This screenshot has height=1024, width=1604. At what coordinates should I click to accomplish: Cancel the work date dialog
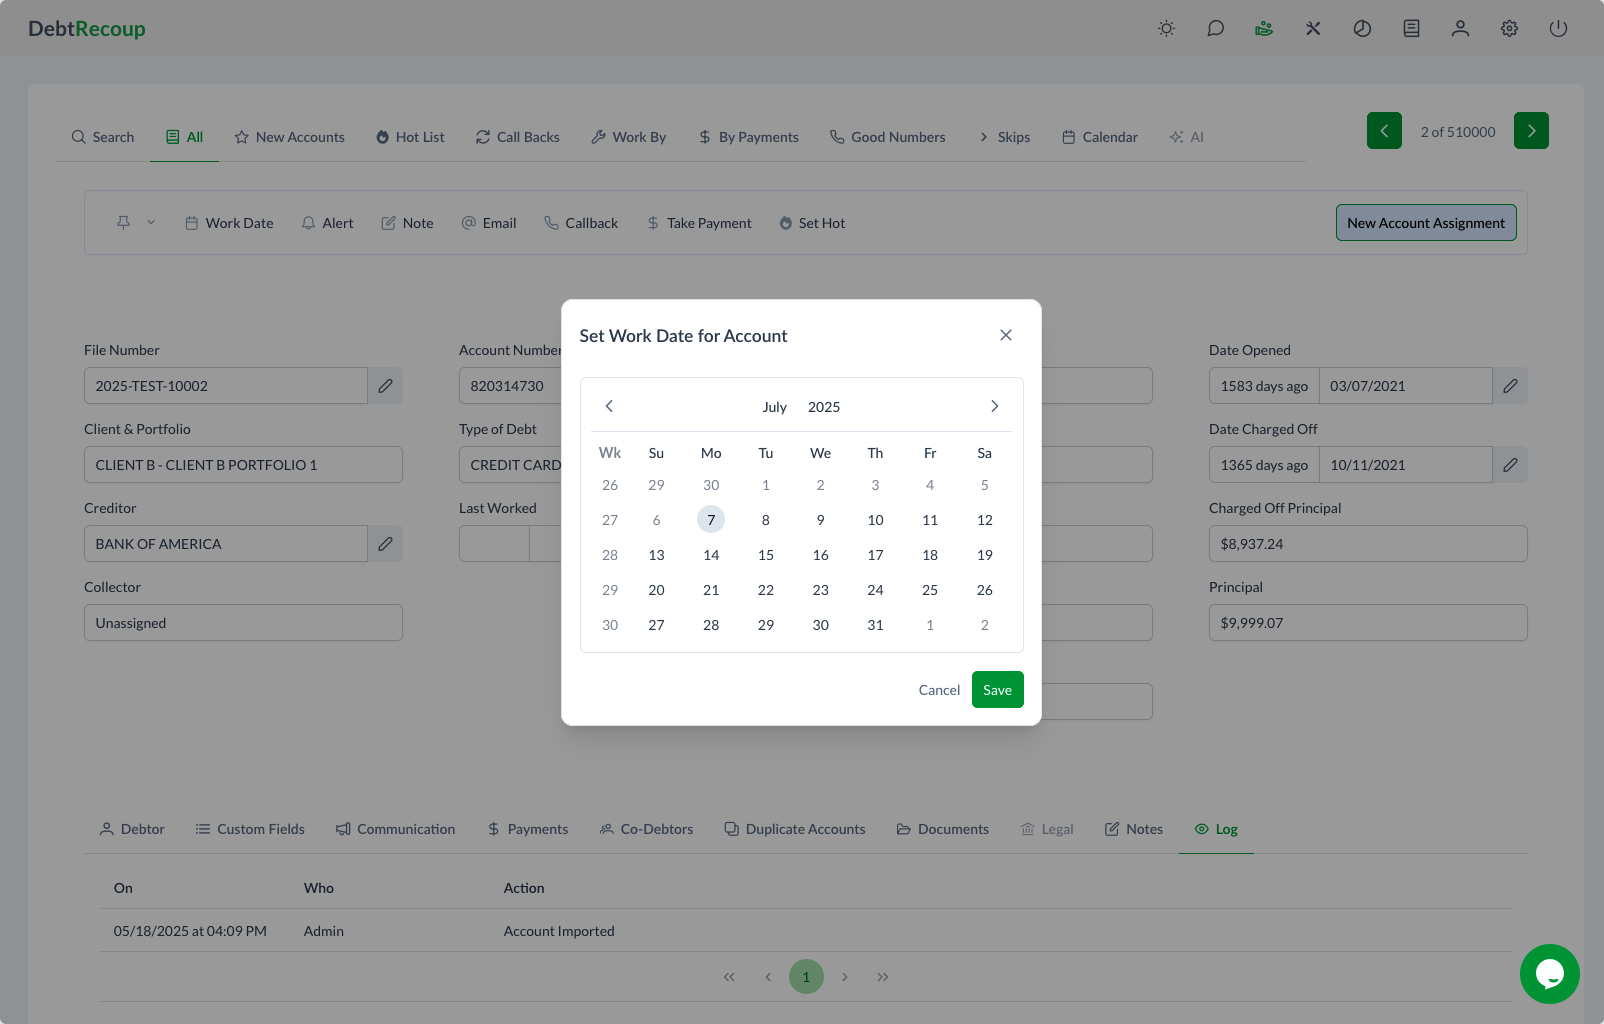939,690
